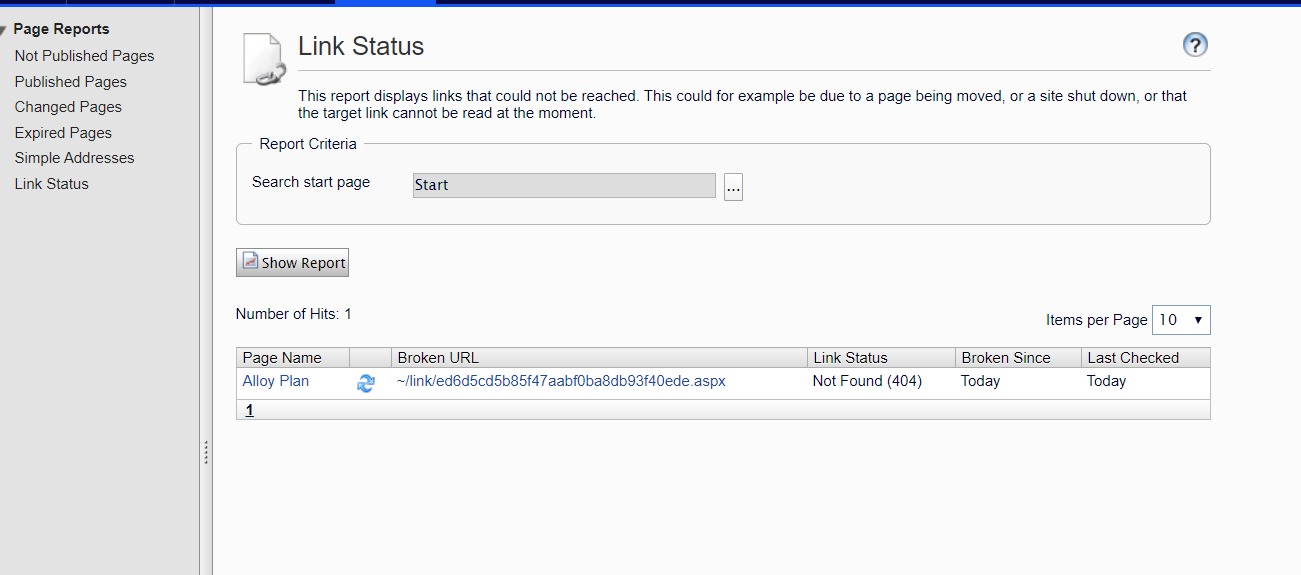The width and height of the screenshot is (1301, 575).
Task: Open the Items per Page dropdown
Action: (1181, 320)
